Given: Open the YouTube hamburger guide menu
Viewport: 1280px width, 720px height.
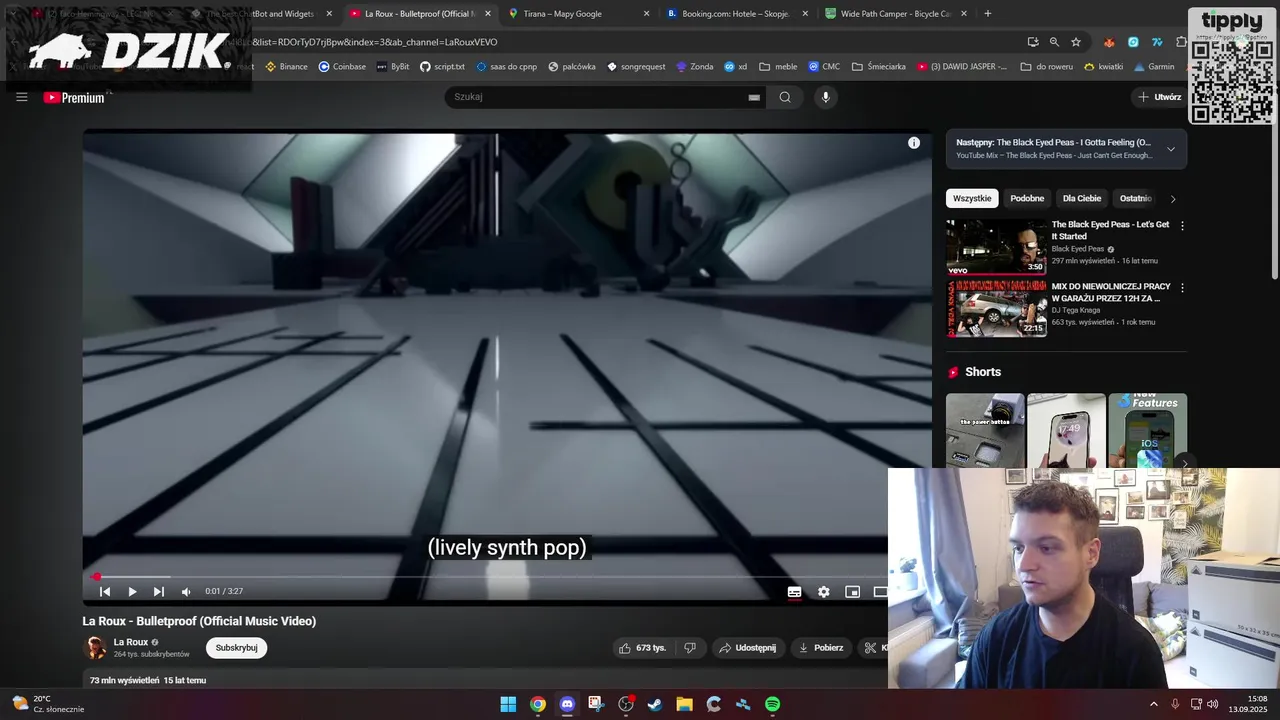Looking at the screenshot, I should (x=22, y=97).
